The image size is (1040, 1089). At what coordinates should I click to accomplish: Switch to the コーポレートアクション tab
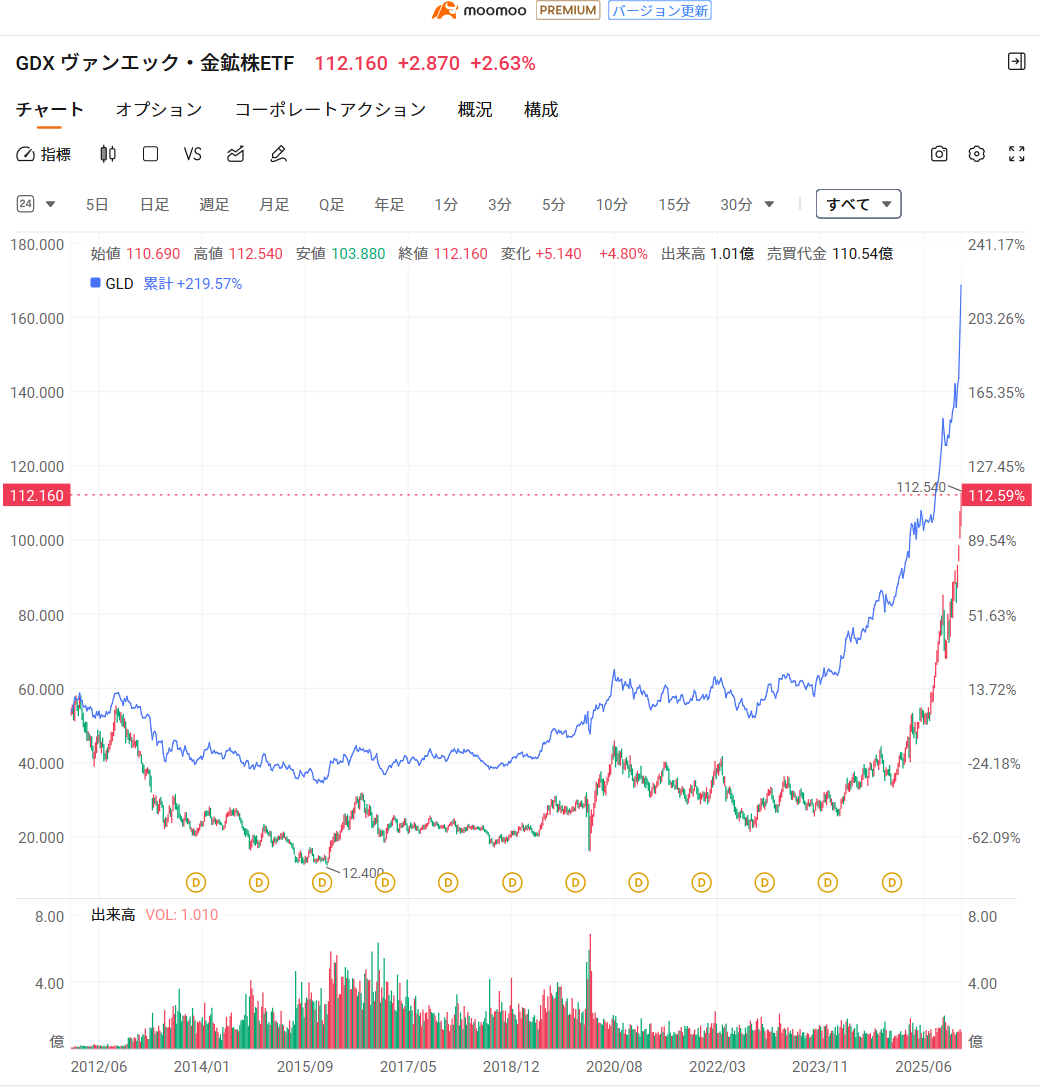[x=330, y=110]
